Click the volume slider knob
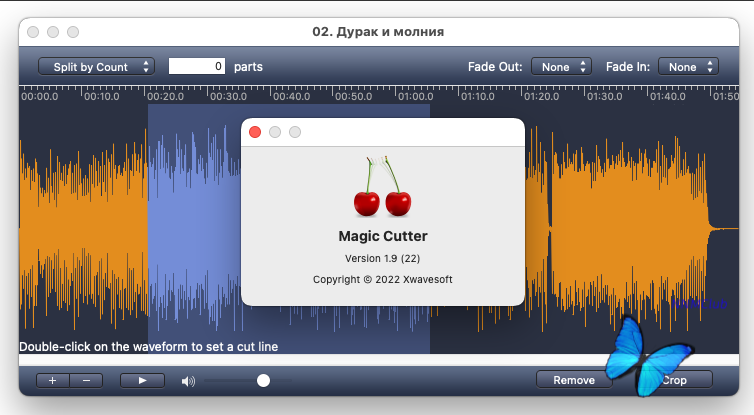The image size is (754, 415). 263,380
